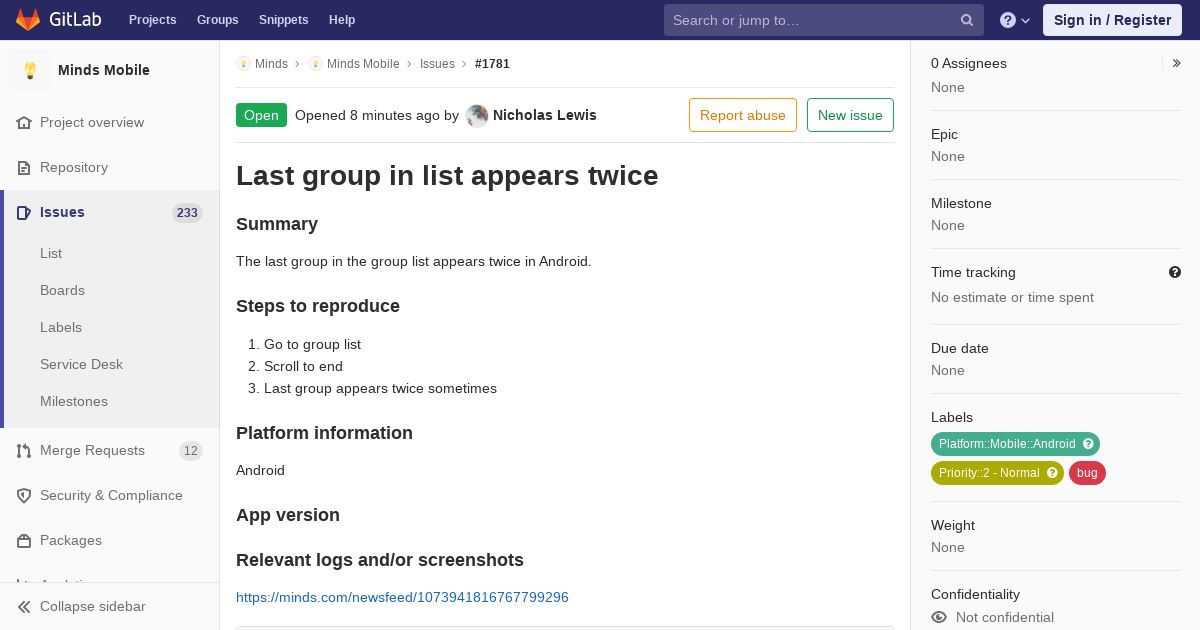The height and width of the screenshot is (630, 1200).
Task: Click the Minds breadcrumb avatar icon
Action: (x=243, y=64)
